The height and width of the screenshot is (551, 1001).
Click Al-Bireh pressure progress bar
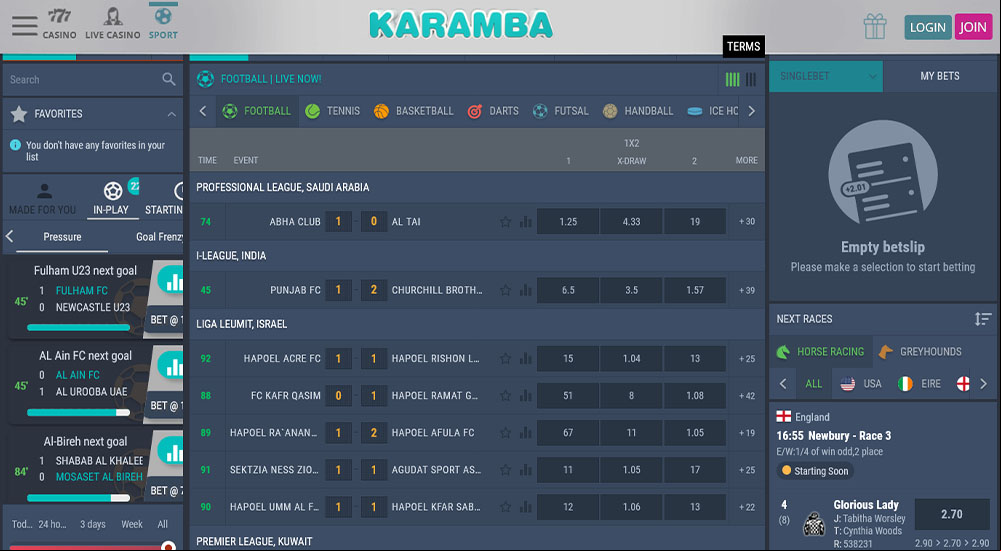tap(78, 498)
